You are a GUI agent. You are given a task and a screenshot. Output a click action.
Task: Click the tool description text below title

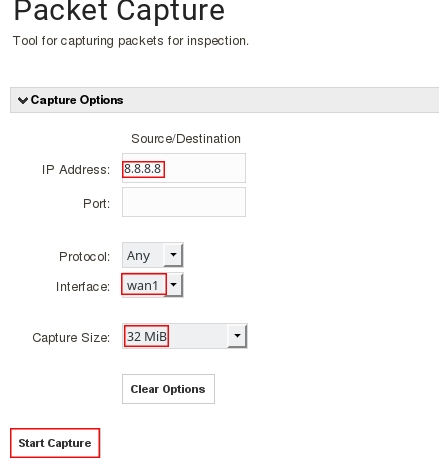pos(131,41)
